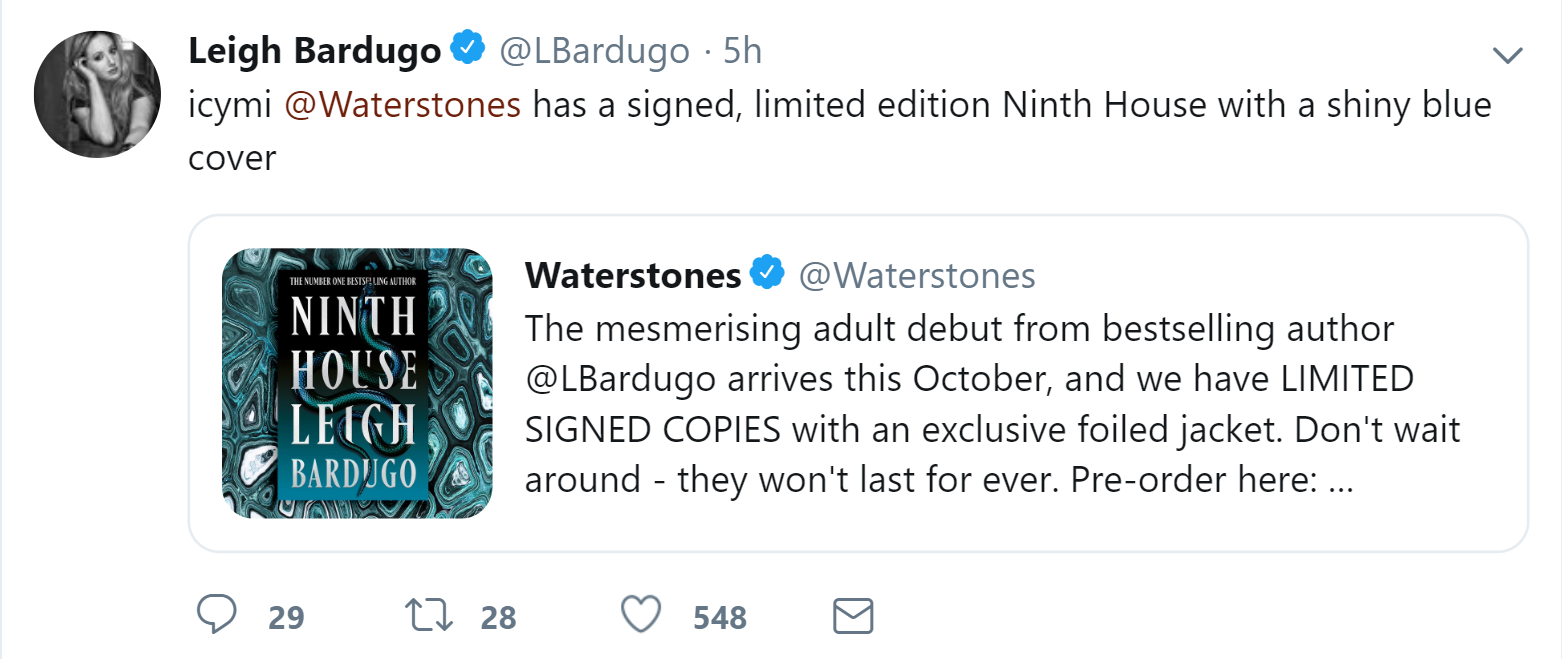The width and height of the screenshot is (1562, 659).
Task: Expand the caret at the tweet's top right
Action: [x=1508, y=57]
